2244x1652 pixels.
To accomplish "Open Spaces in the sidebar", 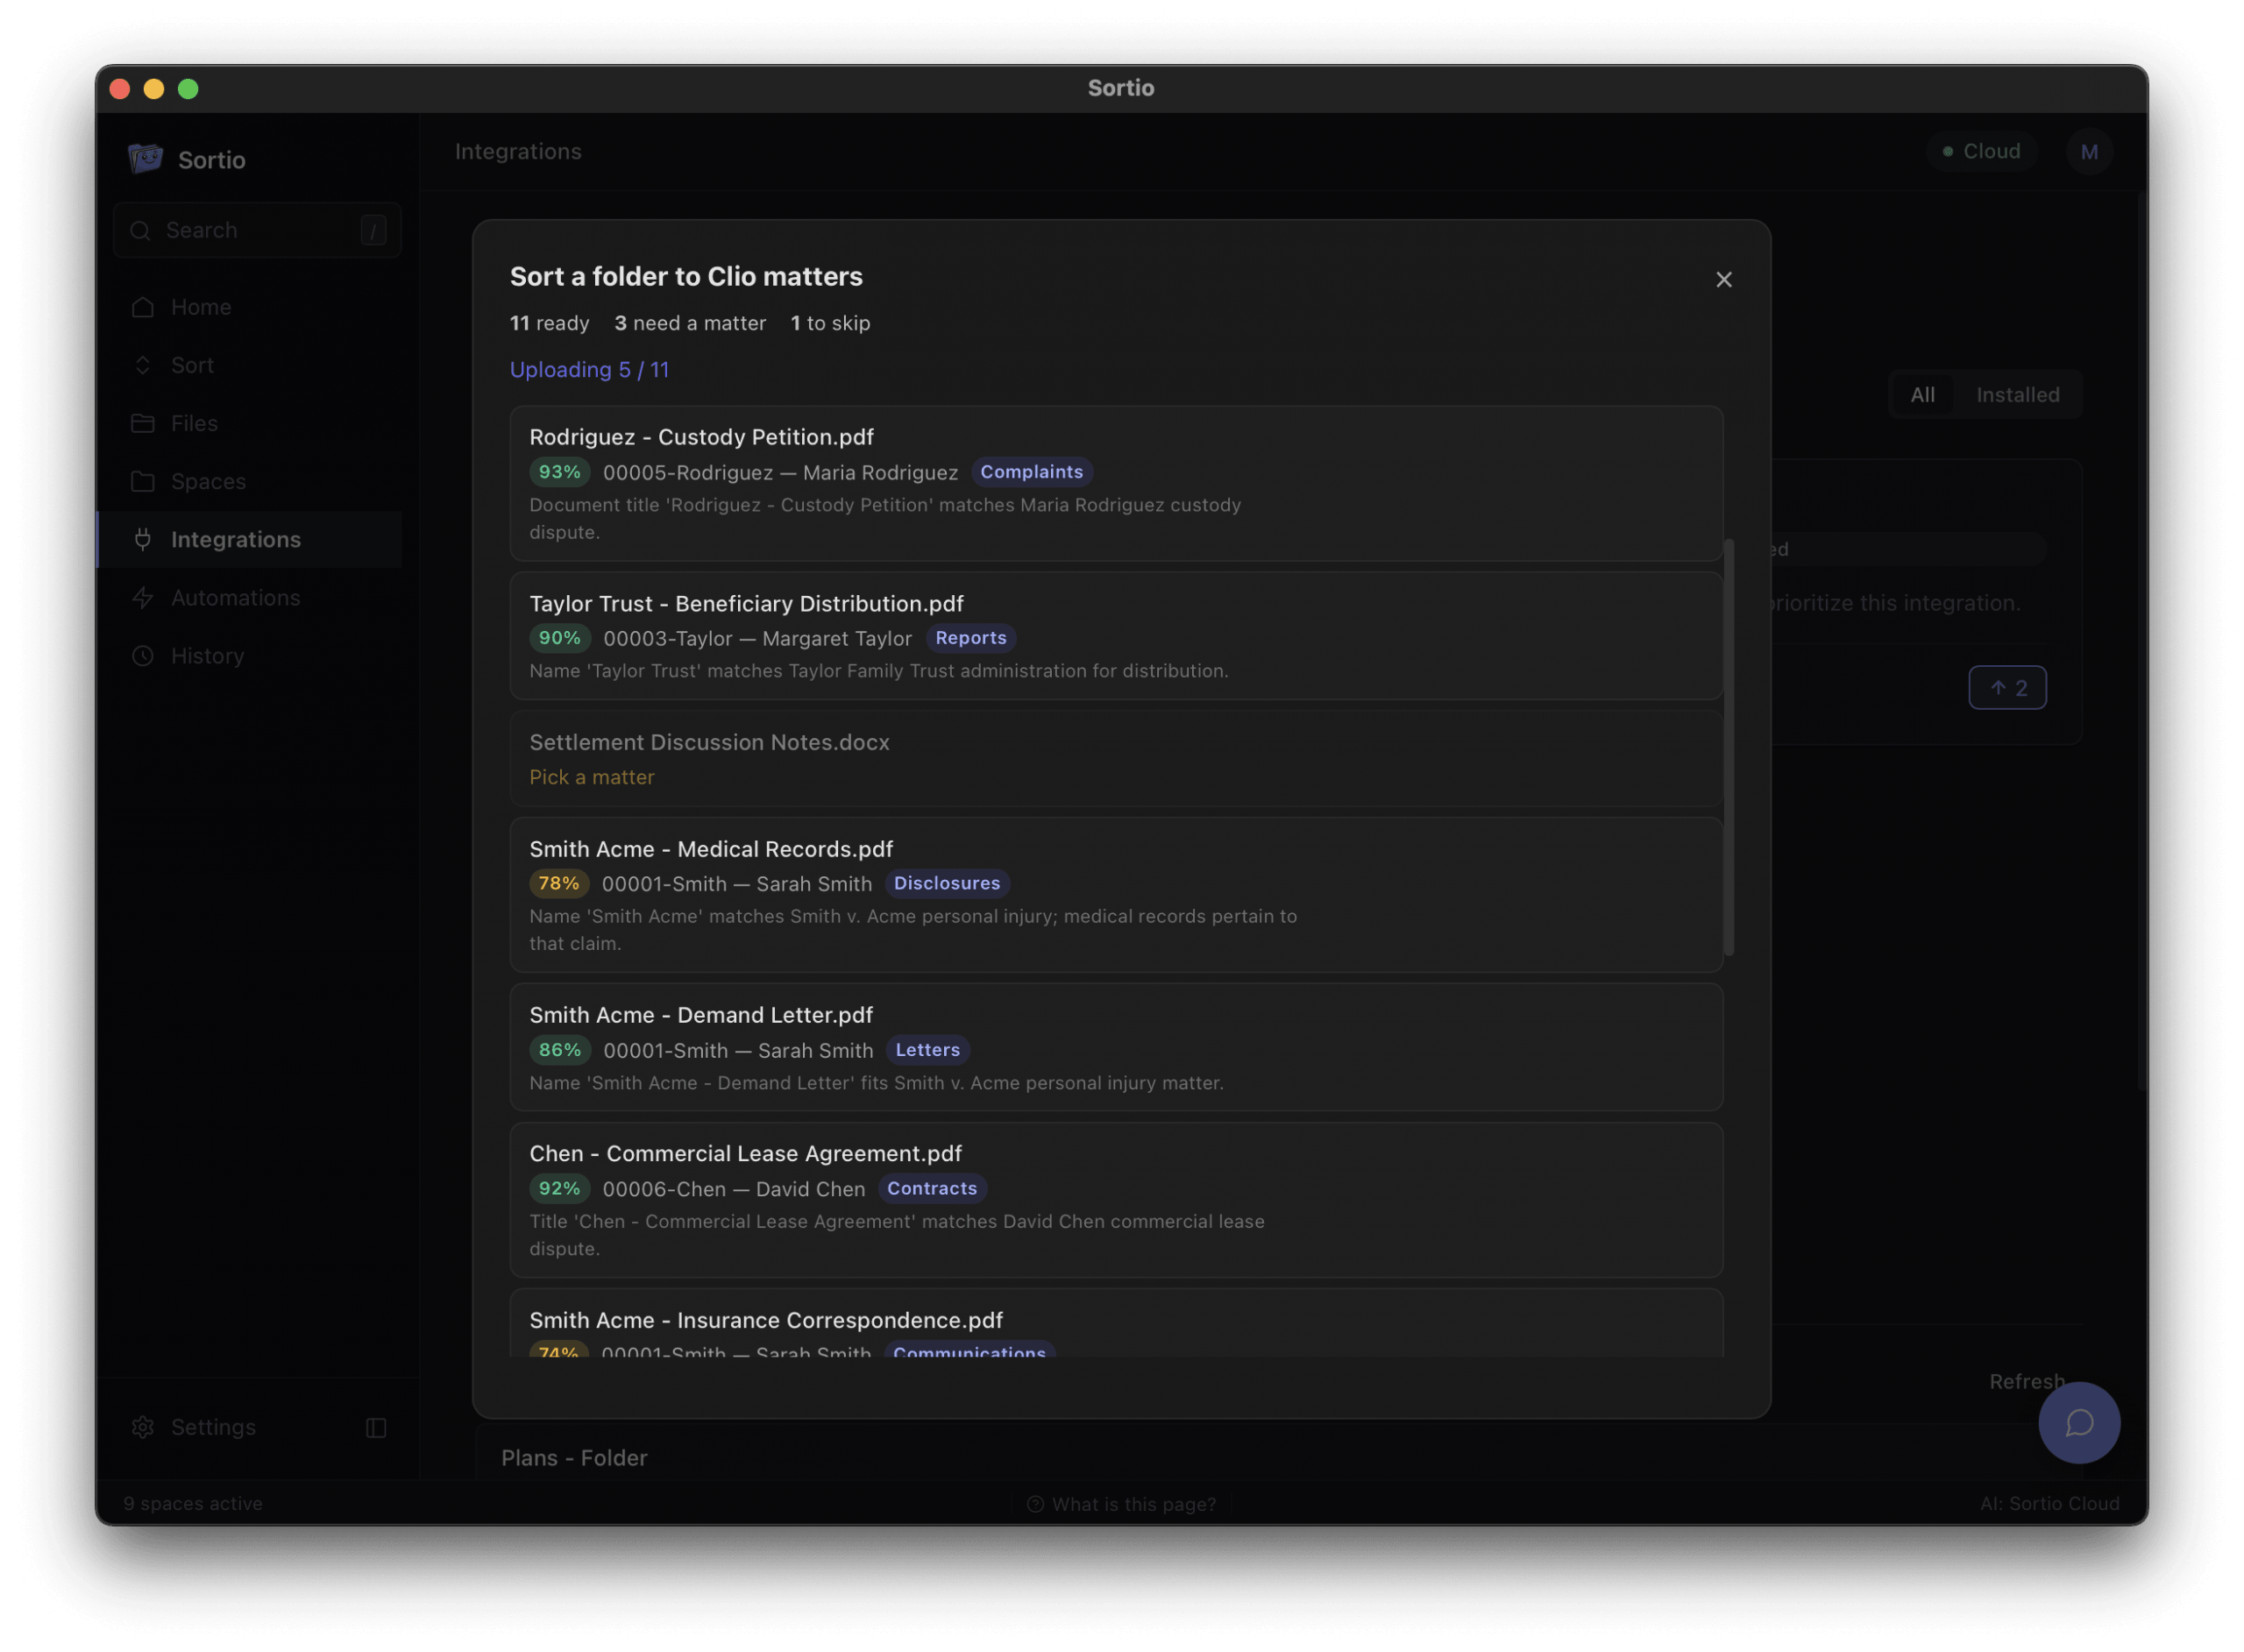I will click(x=250, y=481).
